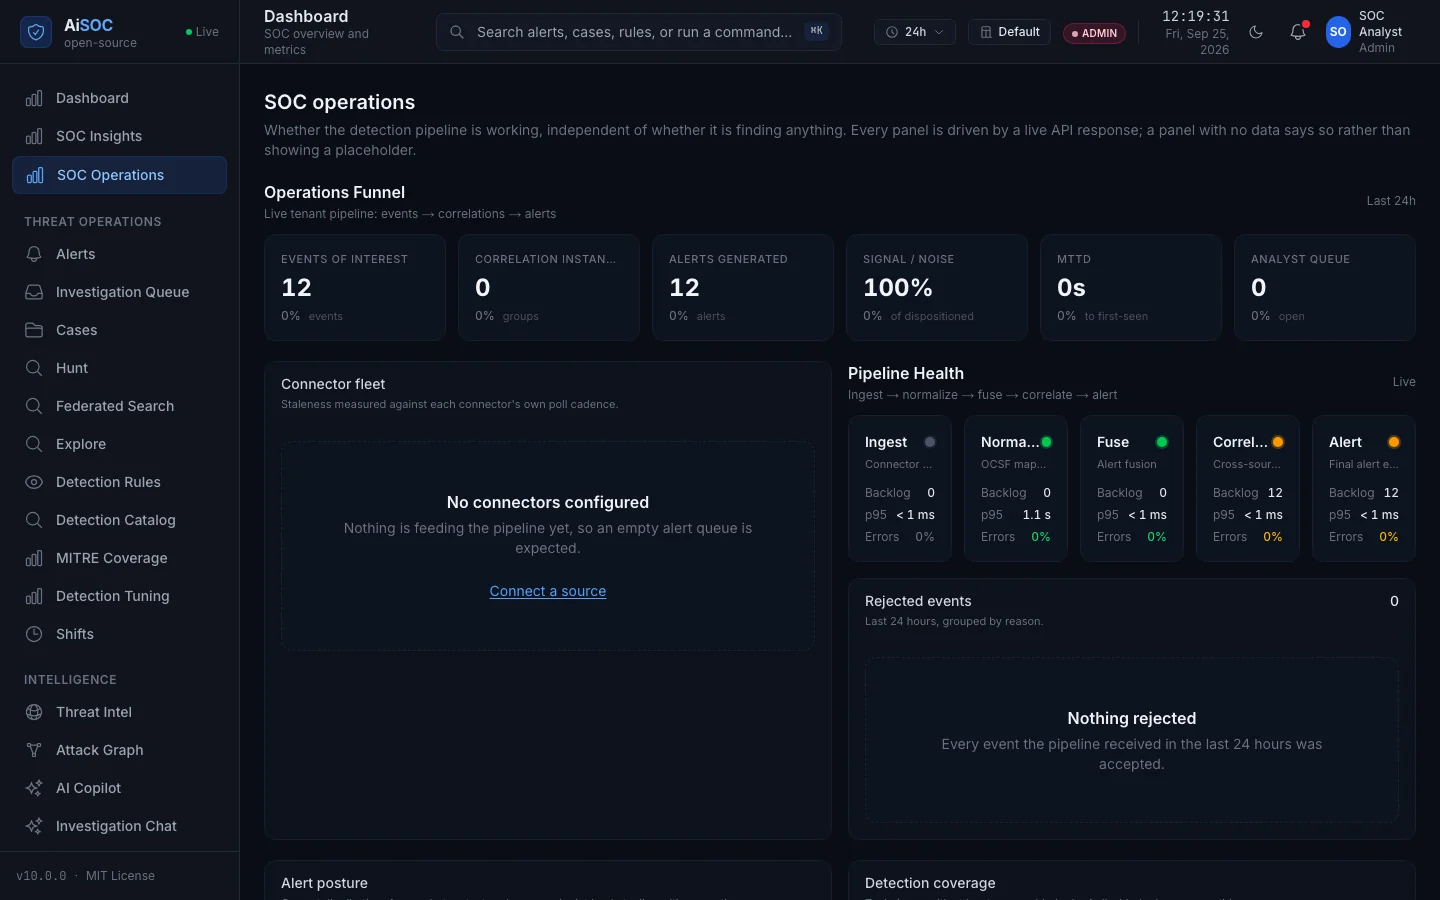Screen dimensions: 1440x900
Task: Follow the Connect a source link
Action: (x=548, y=591)
